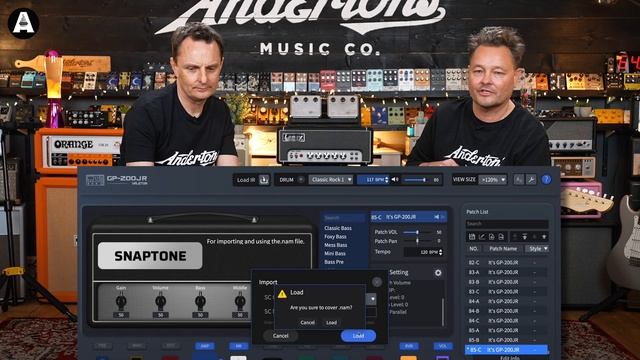The width and height of the screenshot is (640, 360).
Task: Click the blue Load button in Import dialog
Action: 358,336
